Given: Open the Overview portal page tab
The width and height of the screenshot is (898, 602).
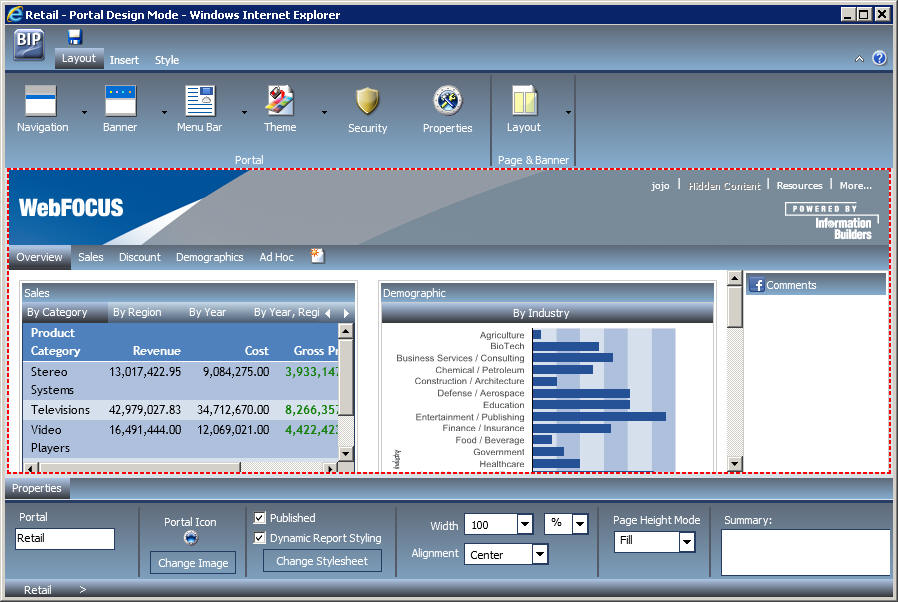Looking at the screenshot, I should (40, 257).
